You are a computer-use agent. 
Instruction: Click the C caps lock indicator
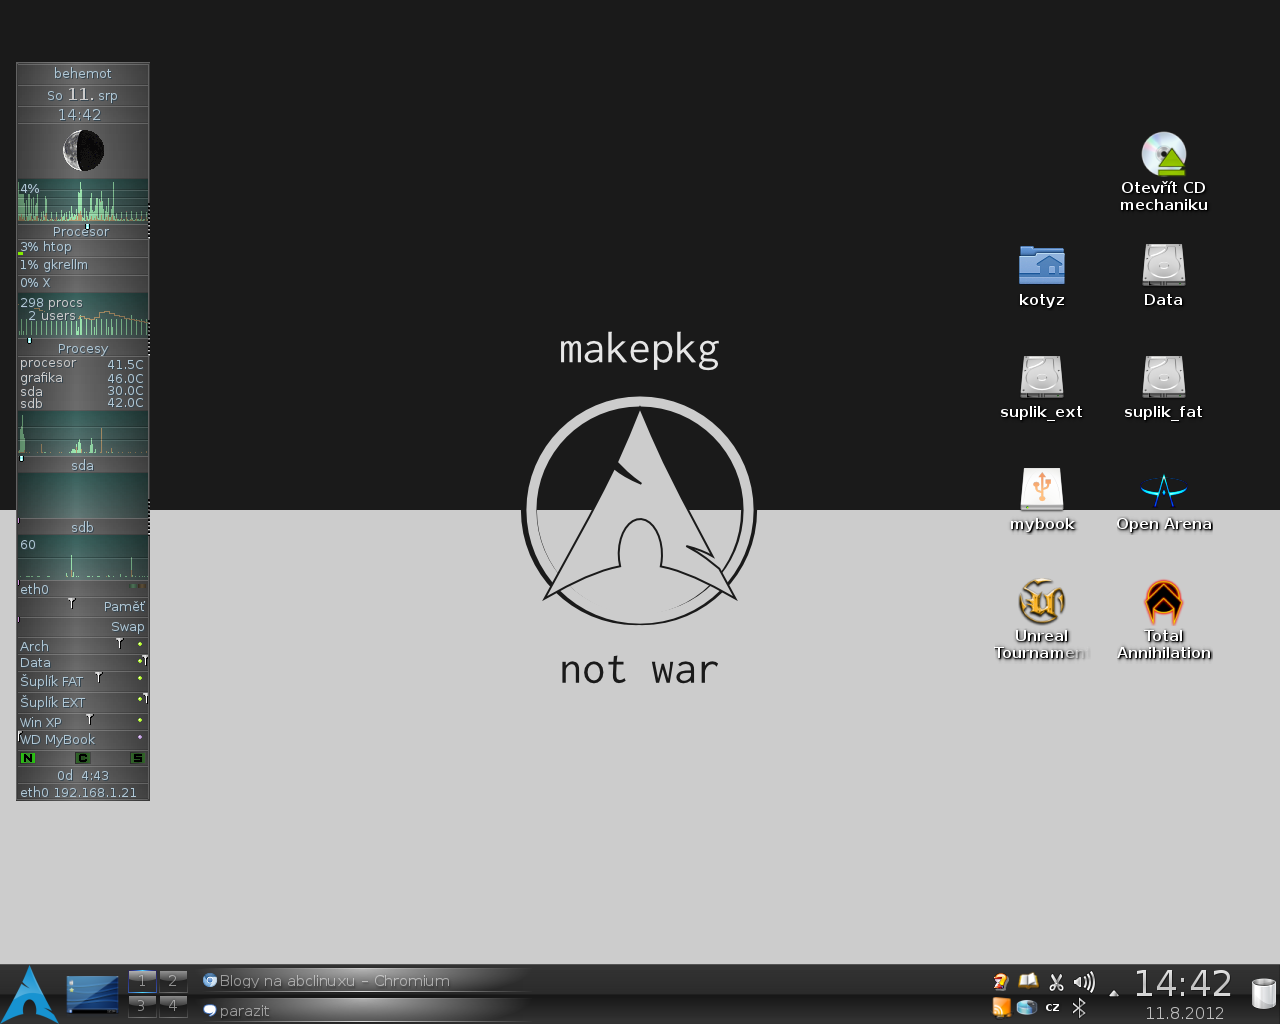pyautogui.click(x=83, y=758)
